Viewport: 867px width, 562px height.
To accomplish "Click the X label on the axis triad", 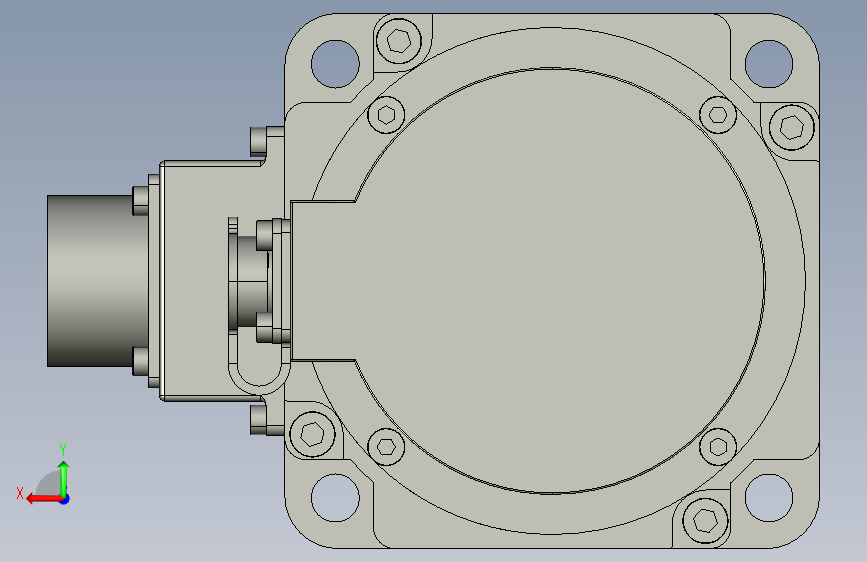I will coord(20,493).
